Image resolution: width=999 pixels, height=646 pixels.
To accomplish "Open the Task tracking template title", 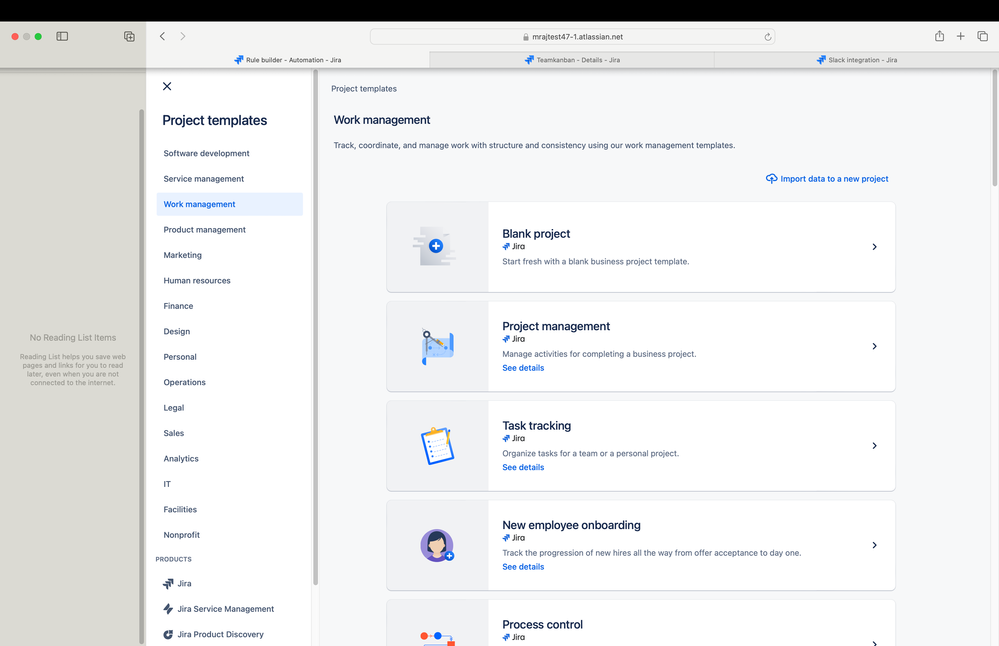I will coord(536,426).
